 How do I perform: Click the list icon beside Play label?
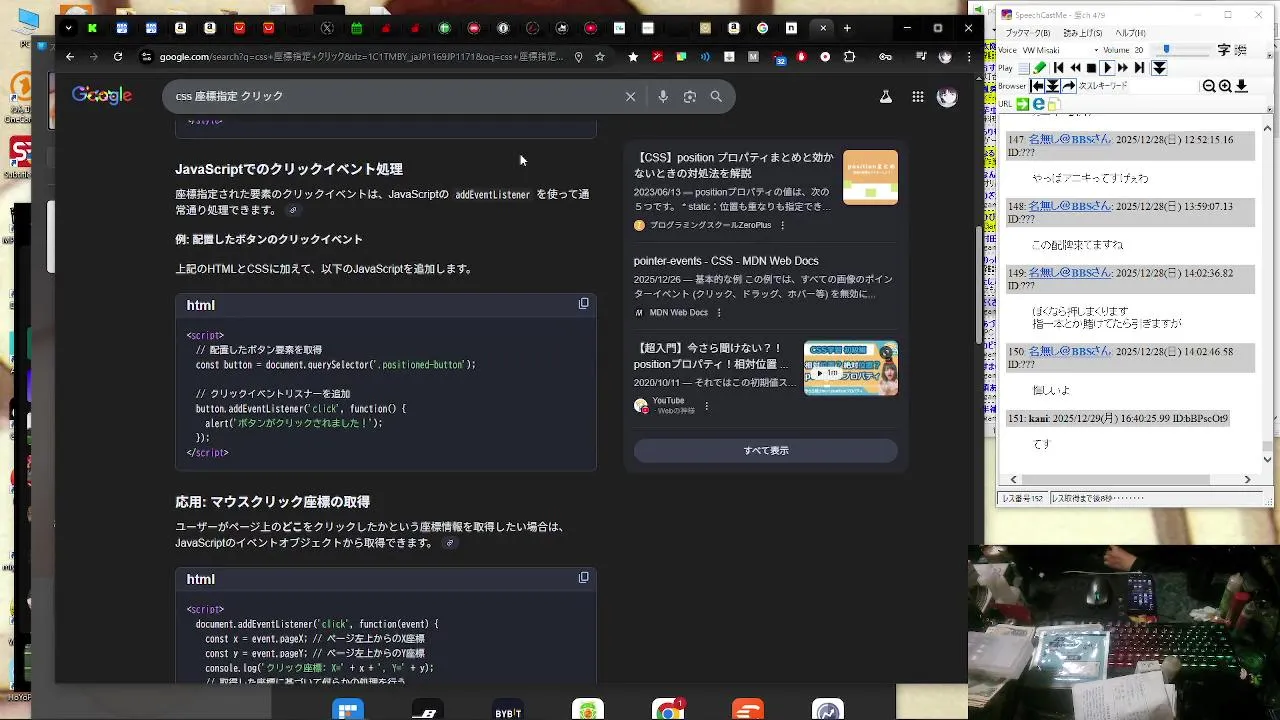[1024, 68]
